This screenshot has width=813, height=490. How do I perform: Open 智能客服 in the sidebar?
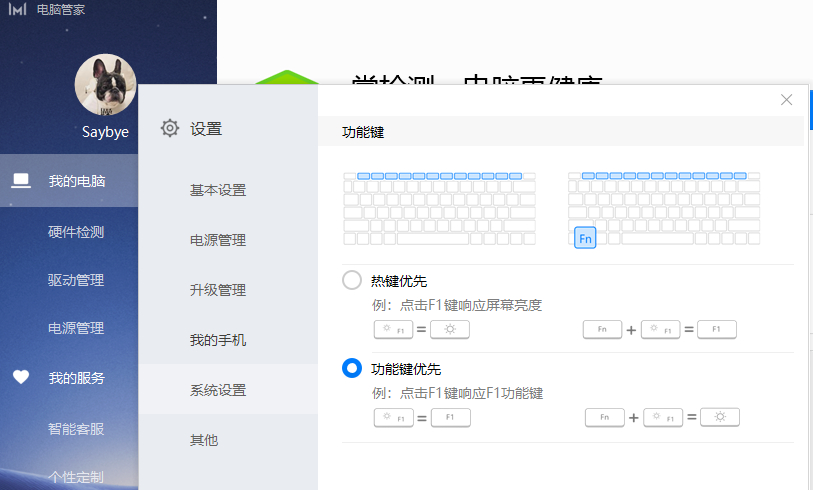pyautogui.click(x=76, y=429)
